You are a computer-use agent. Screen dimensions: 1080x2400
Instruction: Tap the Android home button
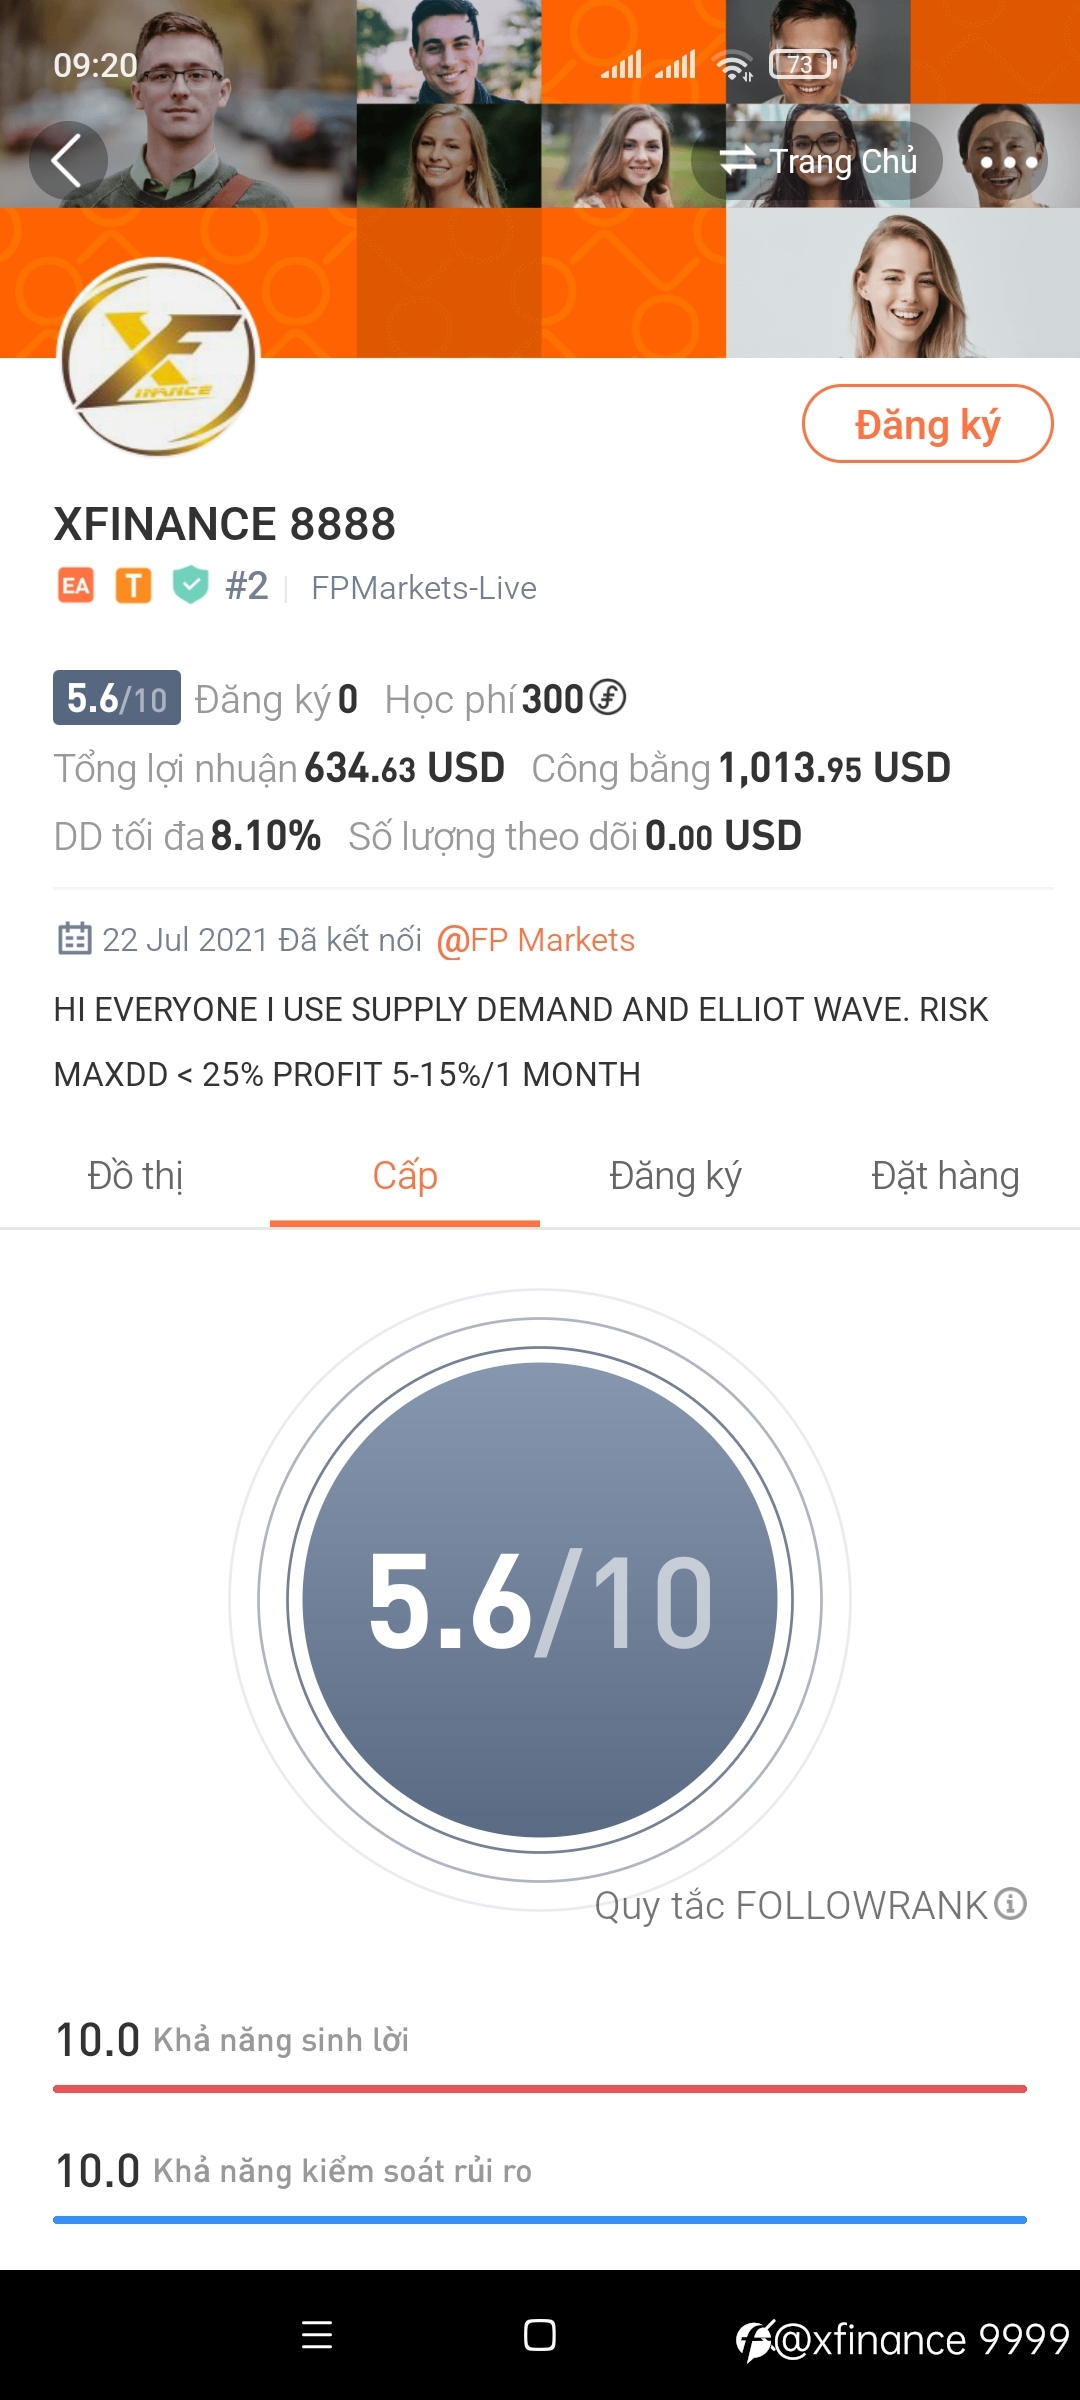click(x=540, y=2335)
